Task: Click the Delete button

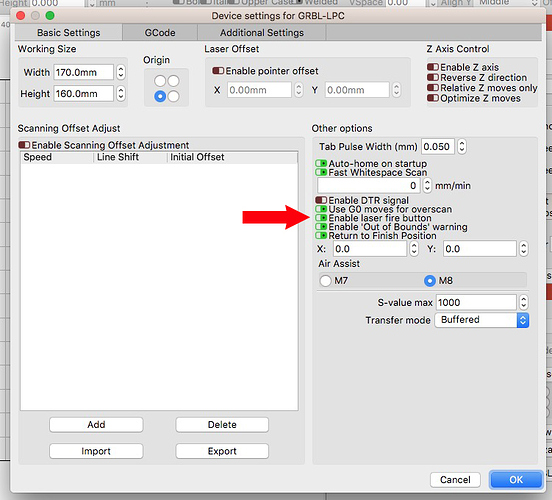Action: coord(222,425)
